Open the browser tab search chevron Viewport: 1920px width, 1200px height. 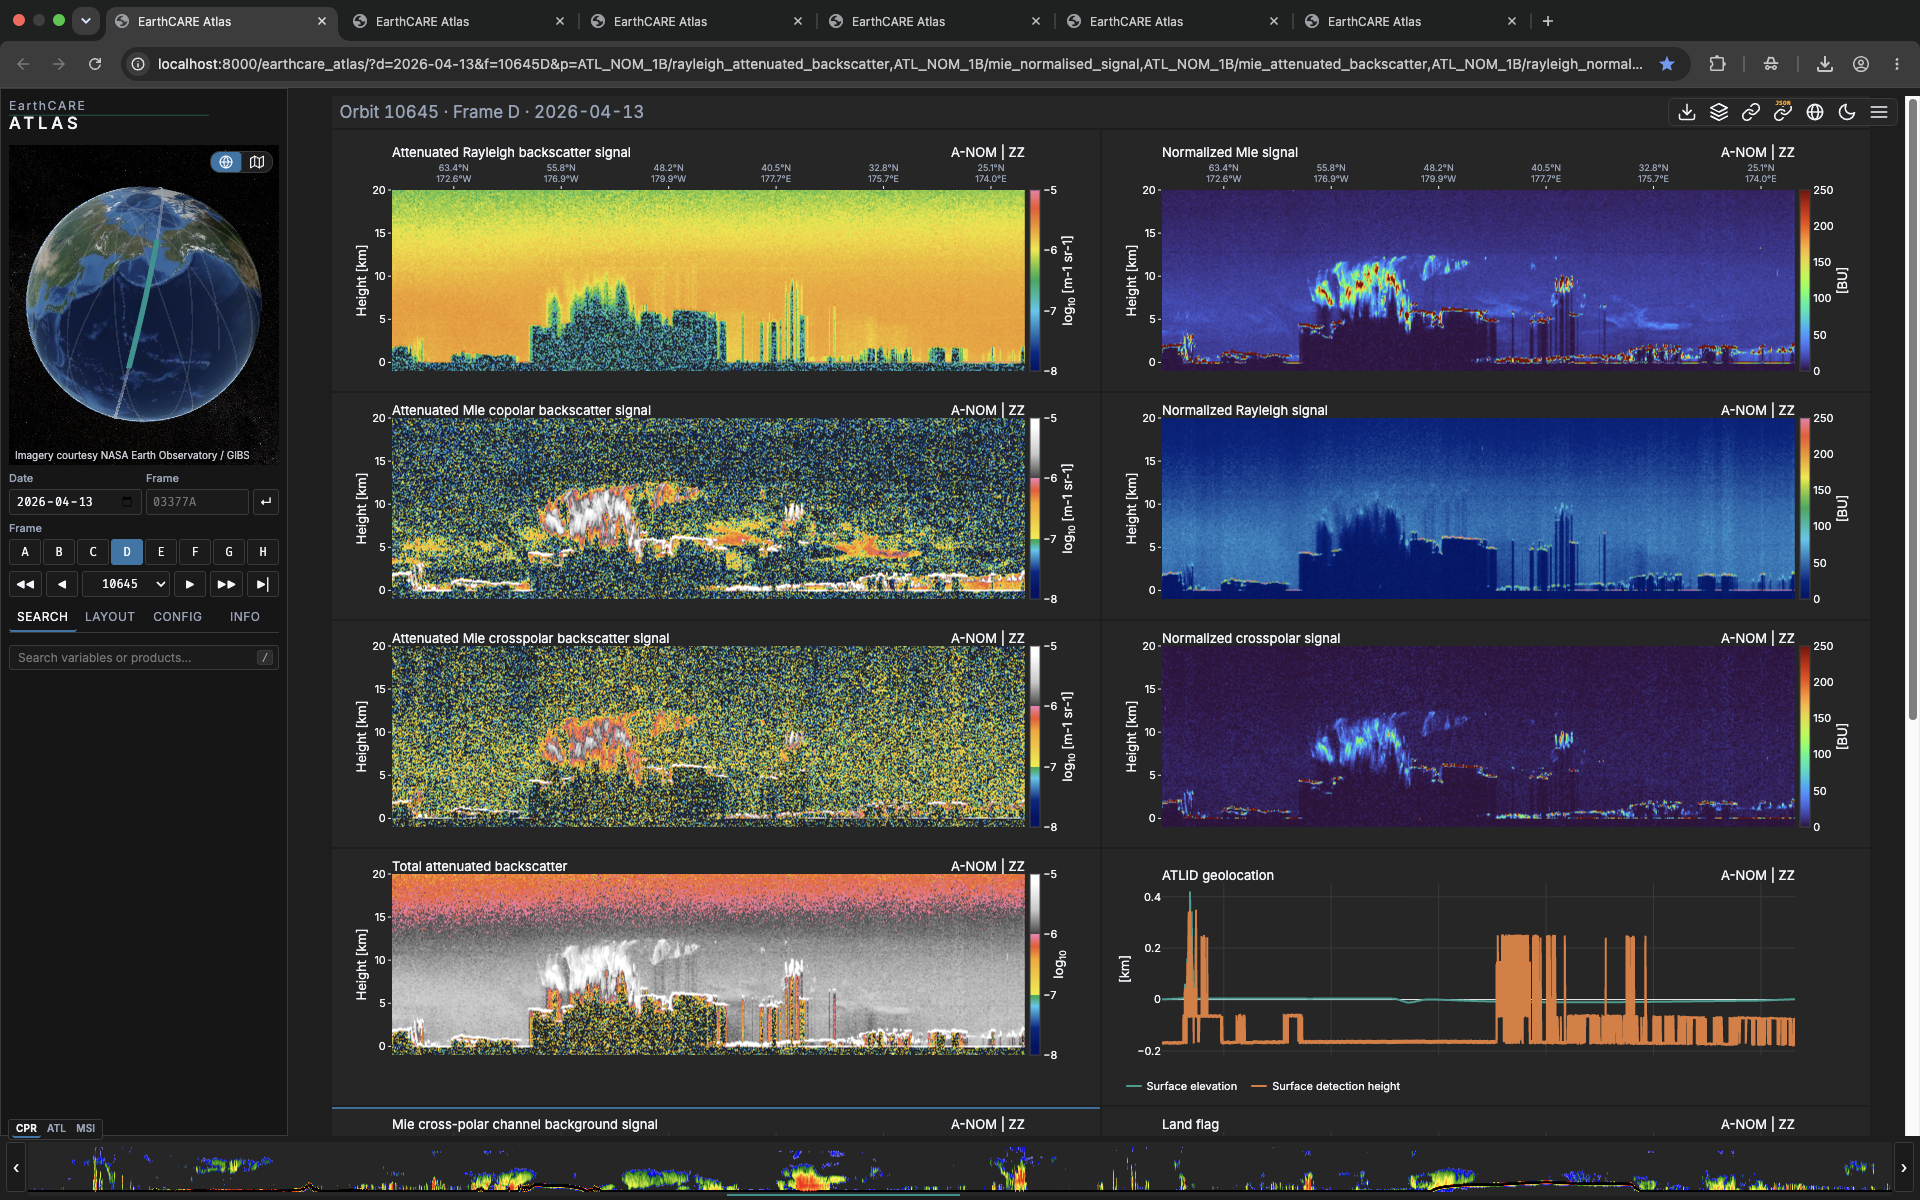[x=86, y=21]
